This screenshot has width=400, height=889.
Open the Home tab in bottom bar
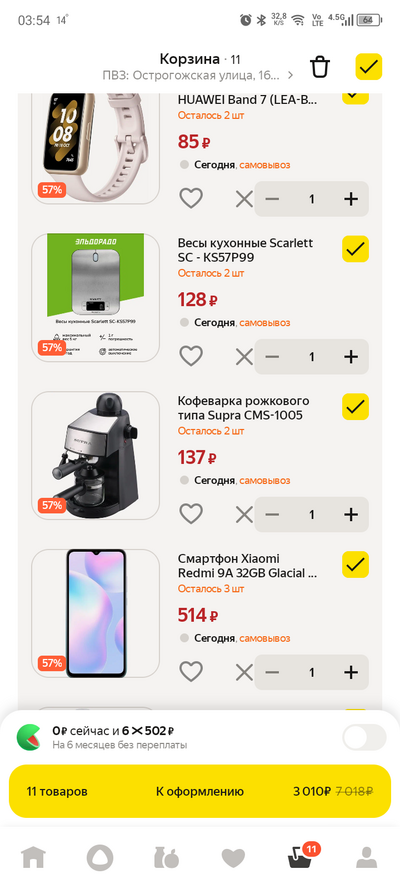(33, 857)
